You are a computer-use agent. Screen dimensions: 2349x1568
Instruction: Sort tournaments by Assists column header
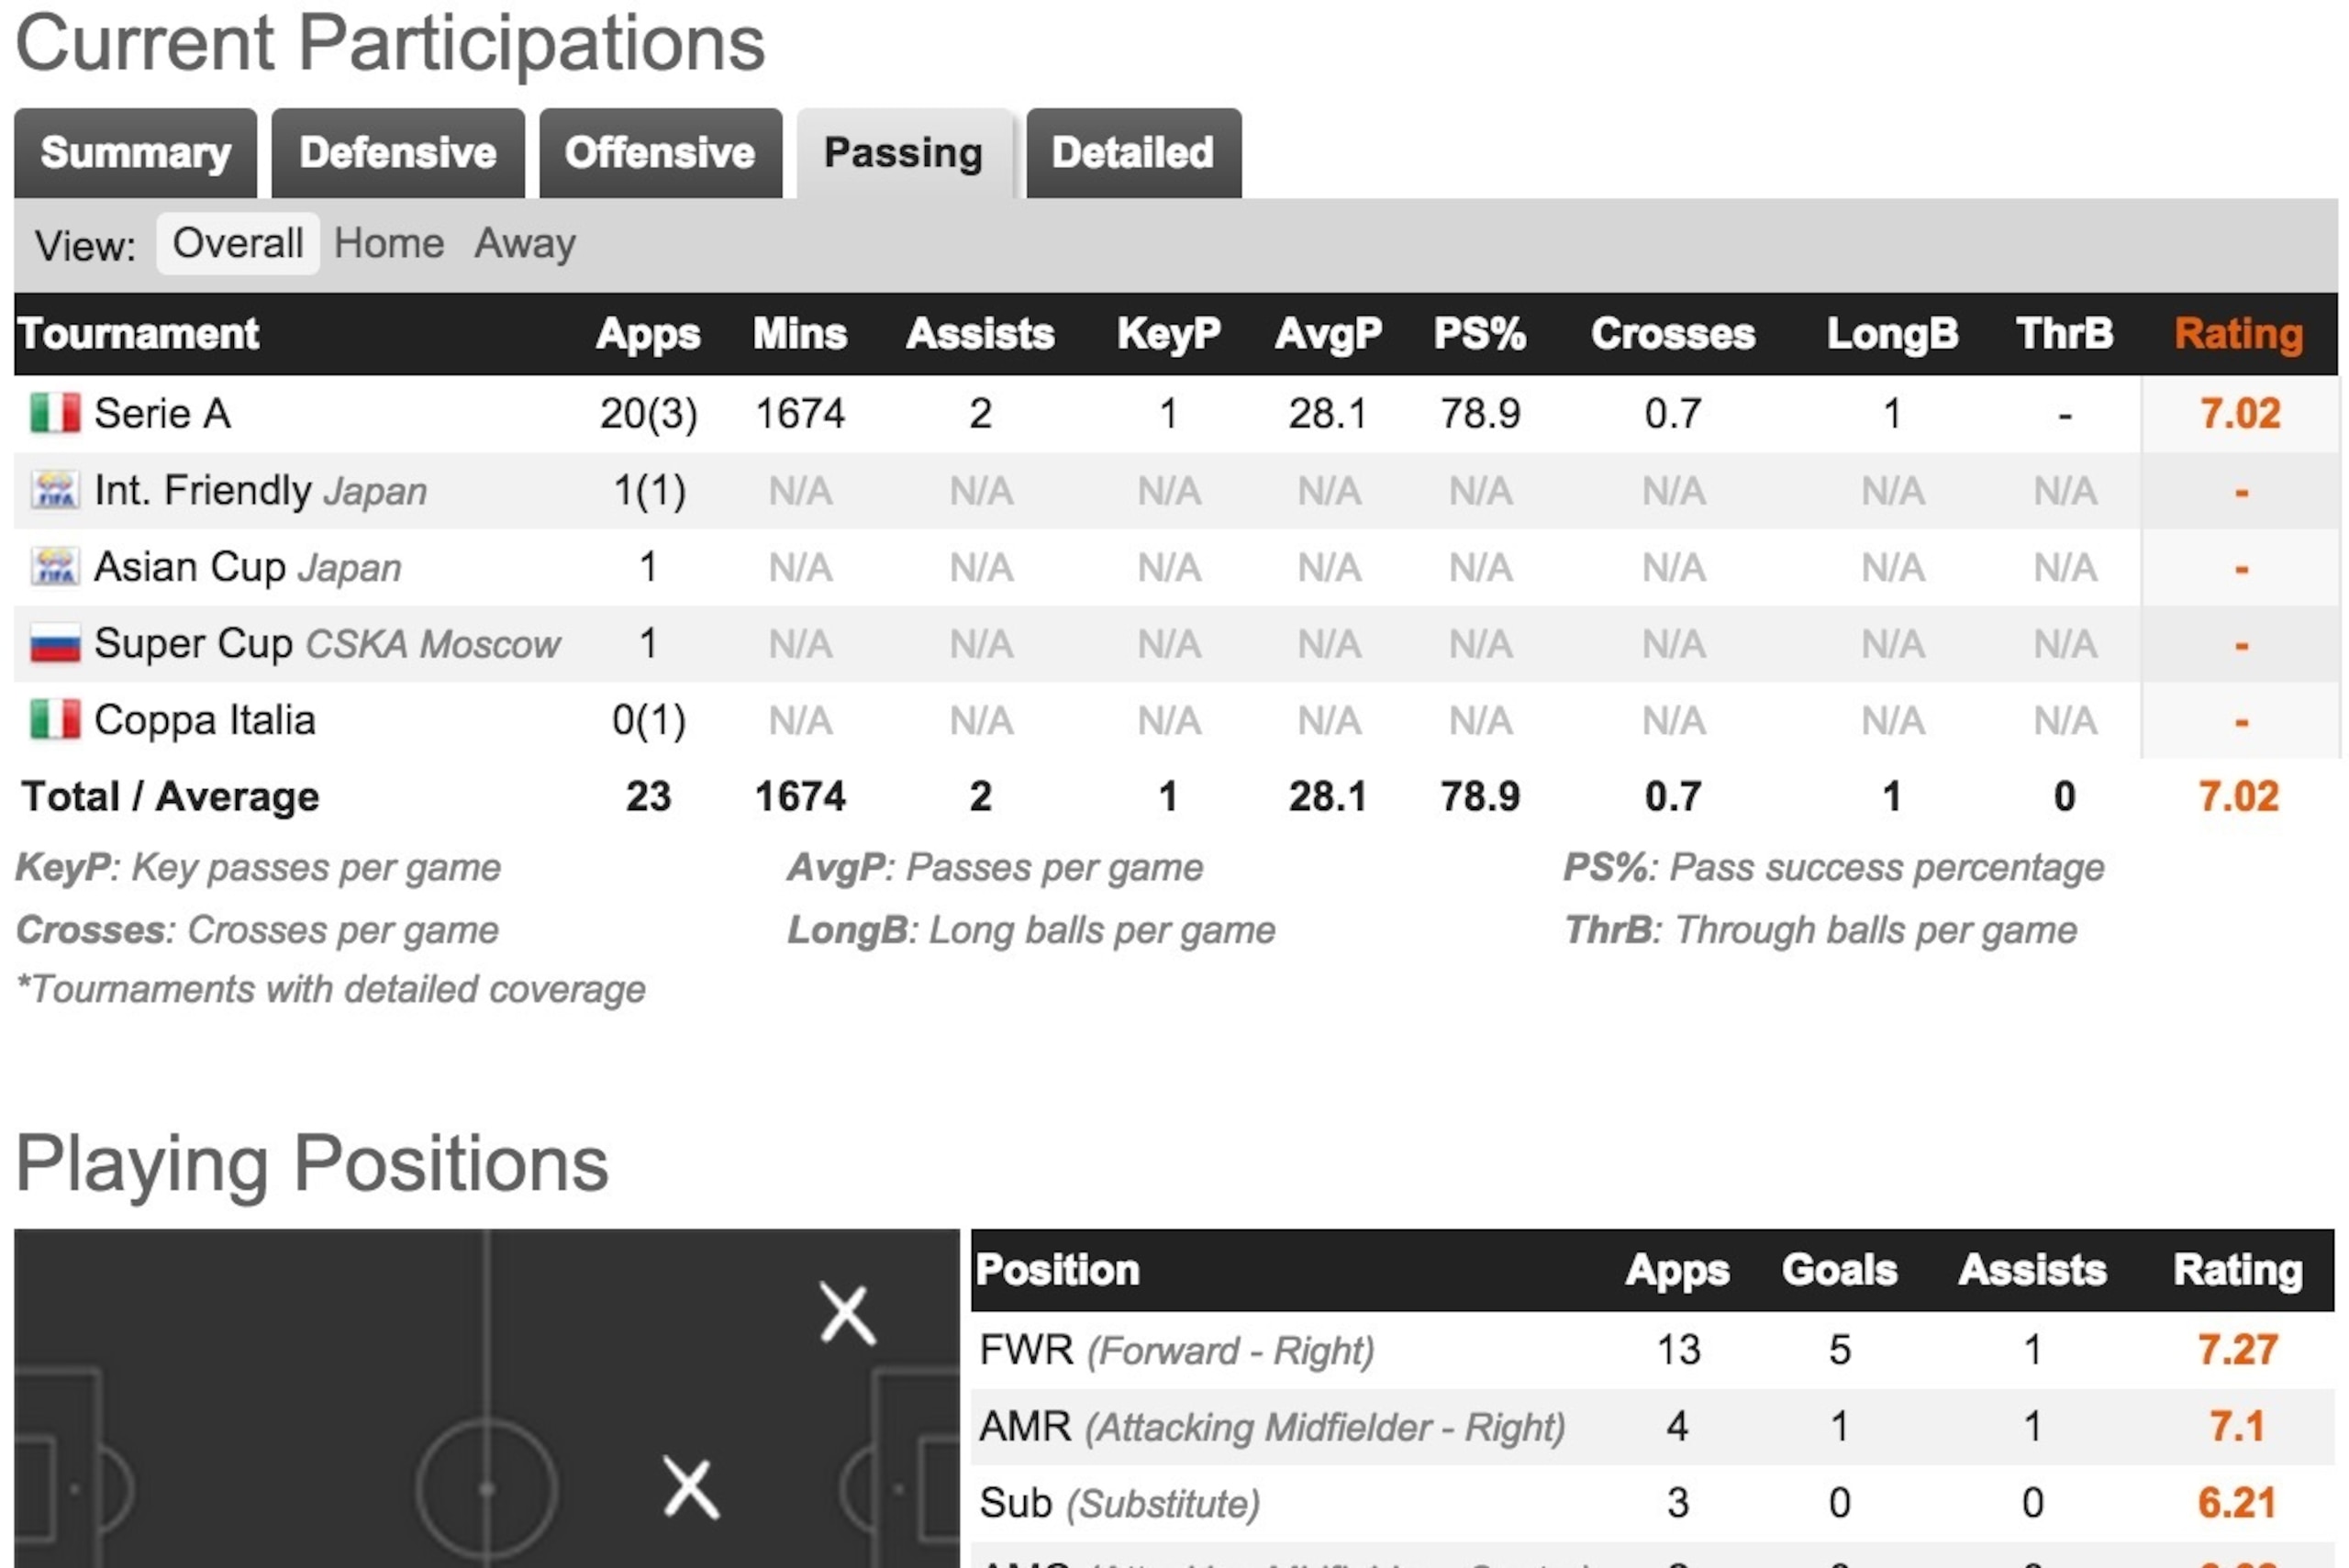point(980,334)
